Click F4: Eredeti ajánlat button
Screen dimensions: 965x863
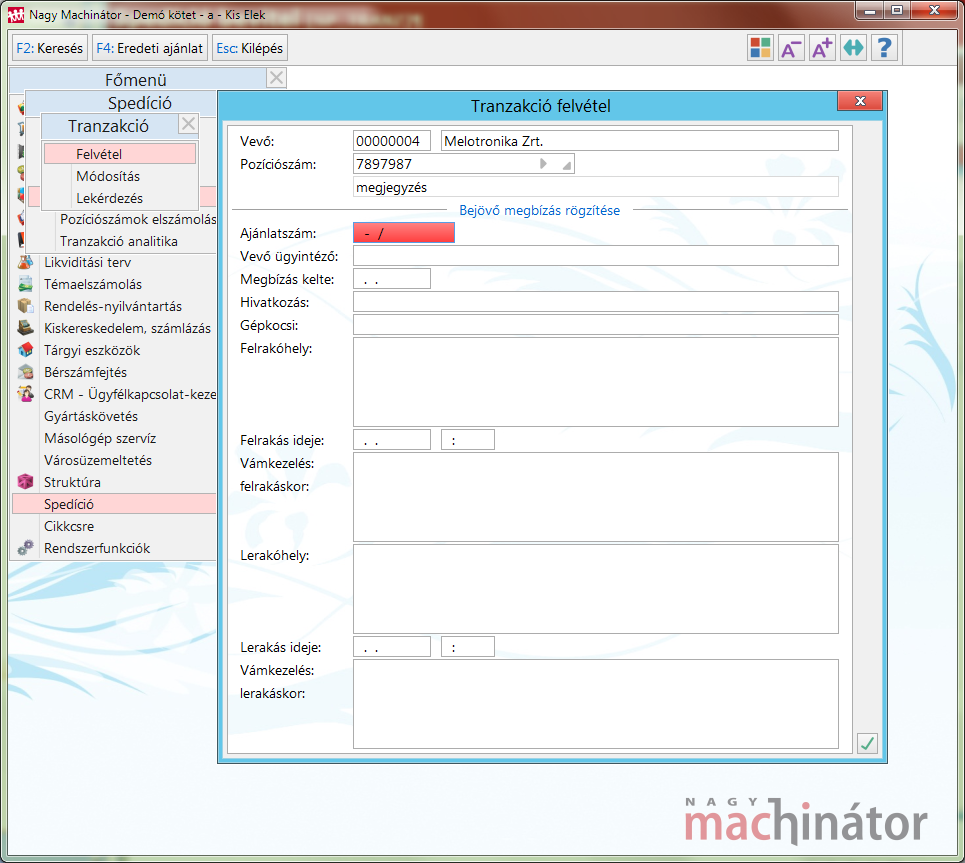coord(150,48)
